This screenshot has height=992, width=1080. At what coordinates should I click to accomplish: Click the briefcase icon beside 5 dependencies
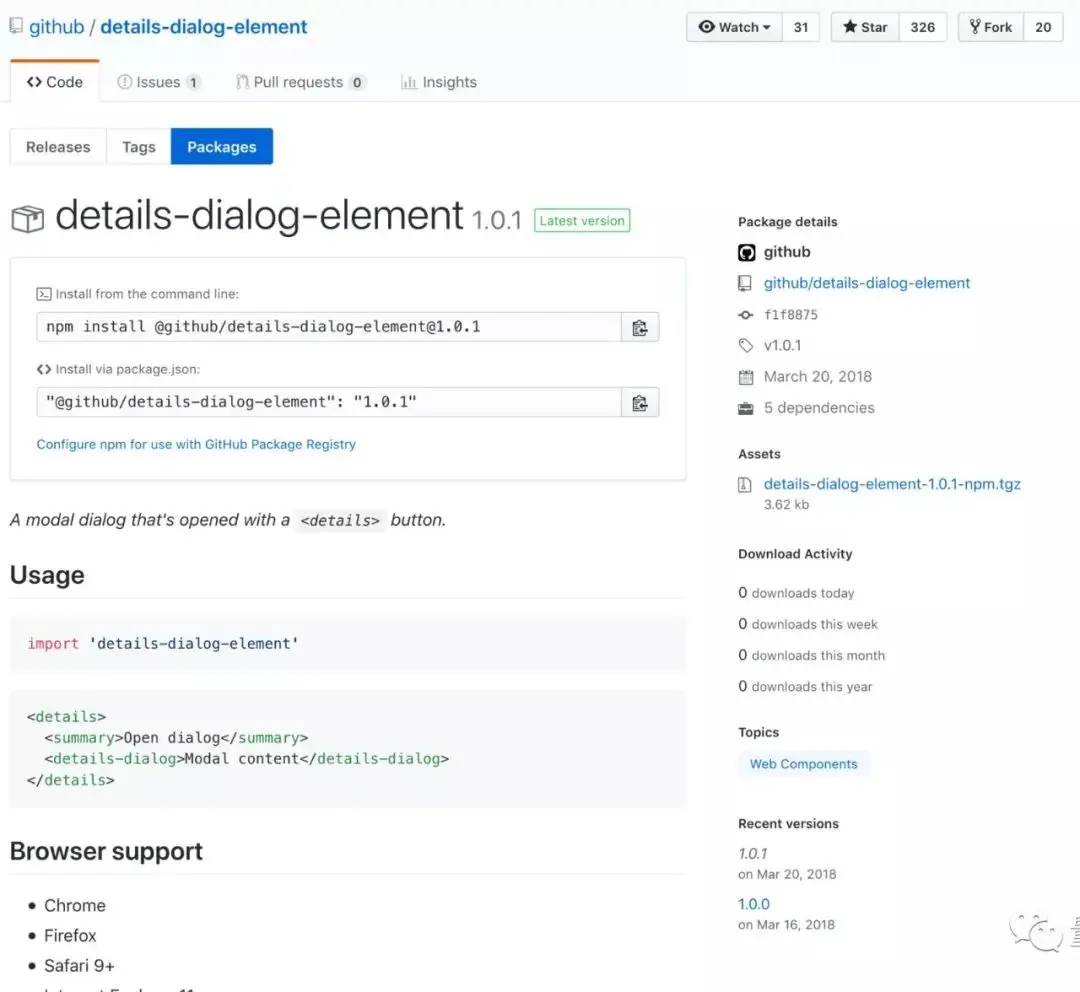coord(746,409)
